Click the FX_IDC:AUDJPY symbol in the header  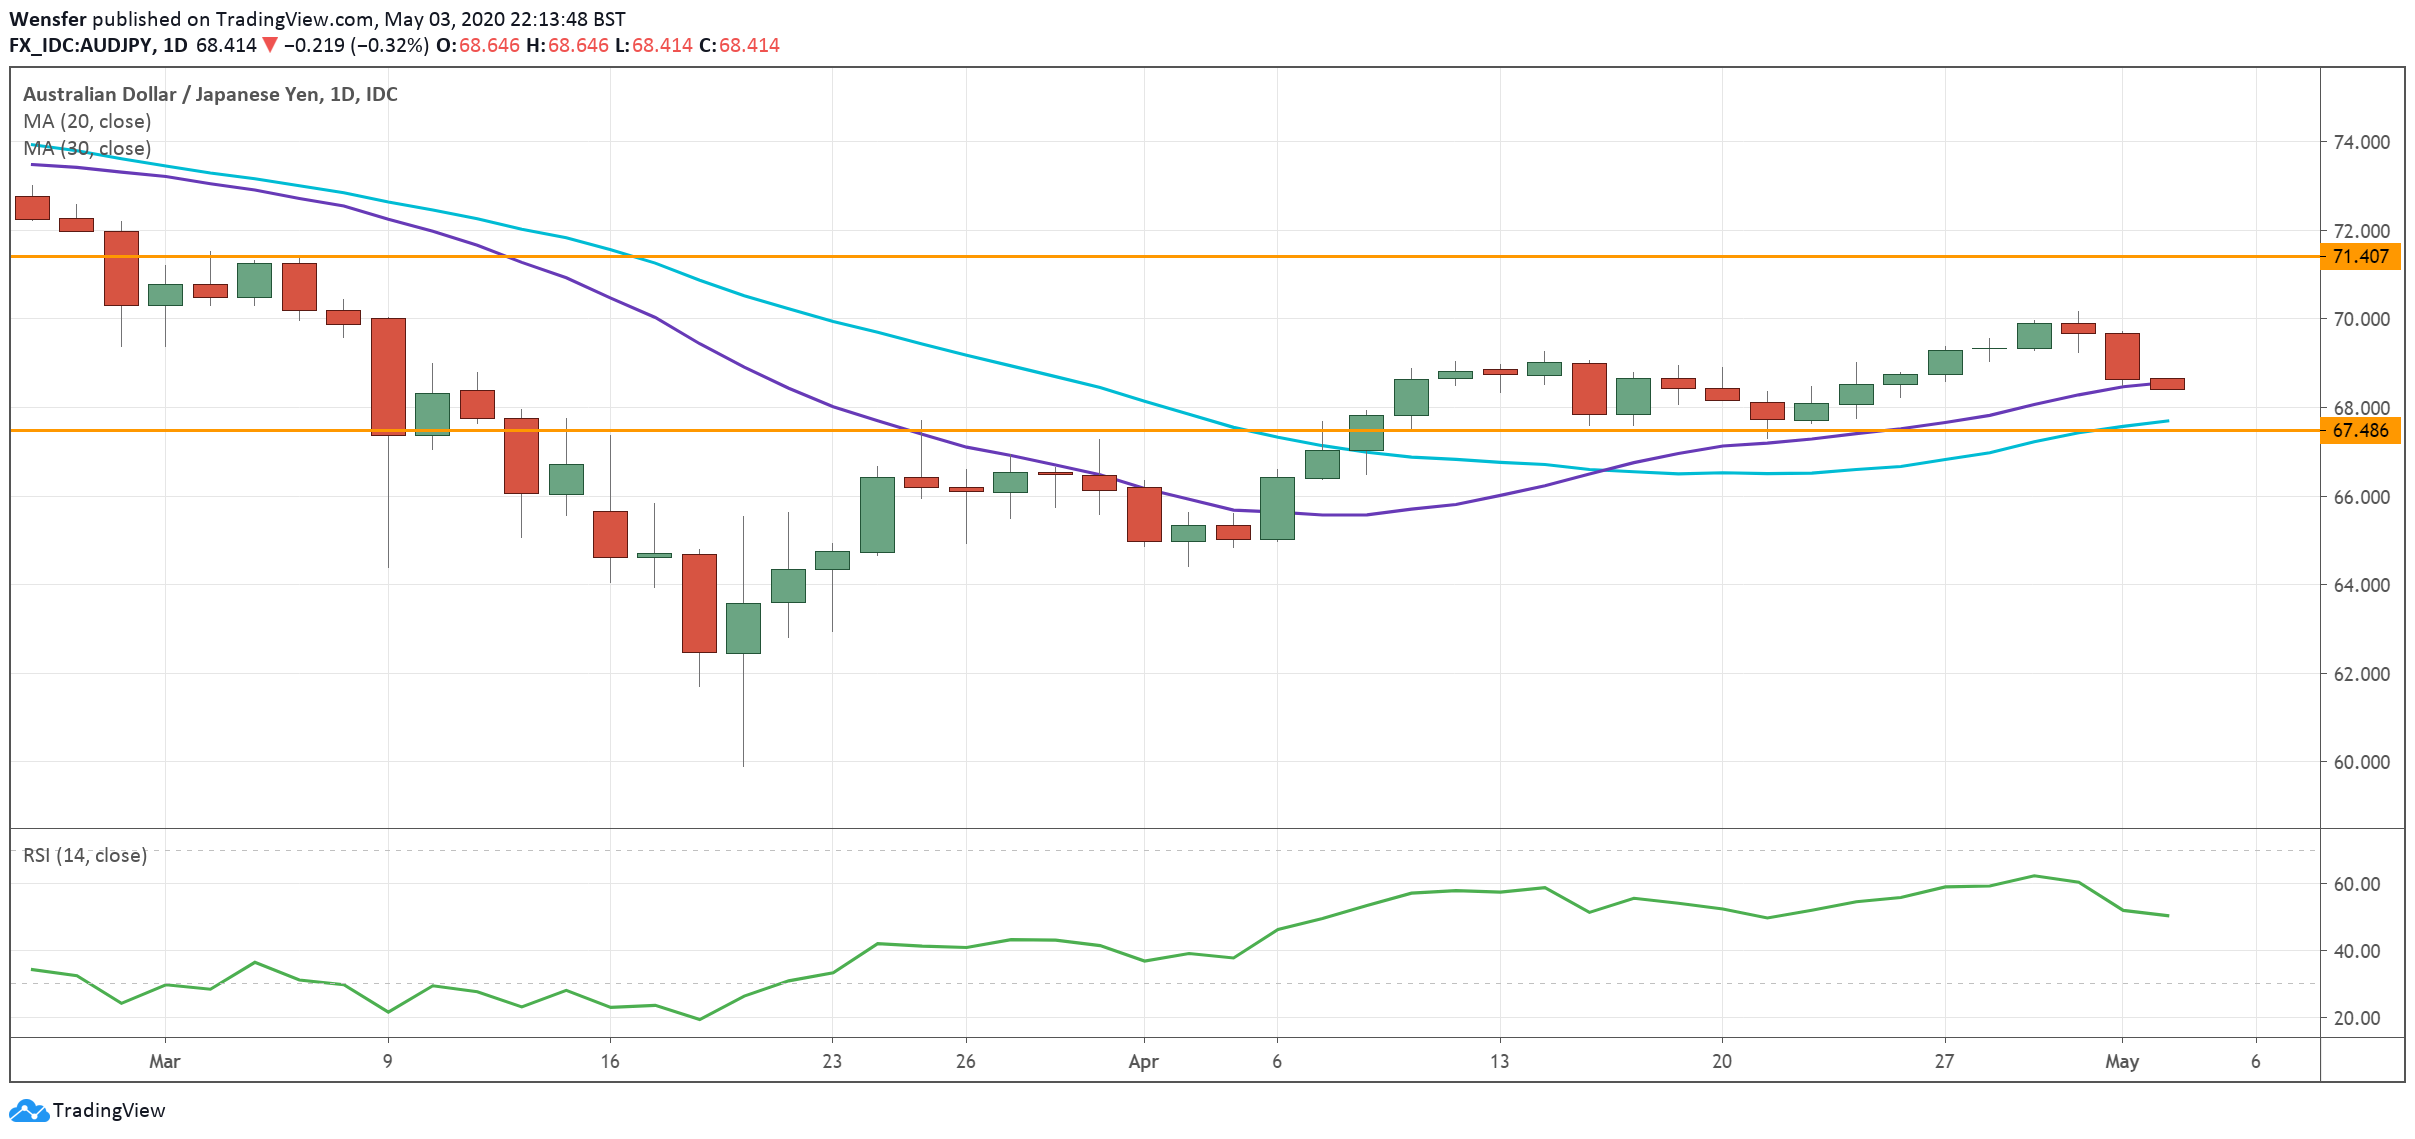81,45
